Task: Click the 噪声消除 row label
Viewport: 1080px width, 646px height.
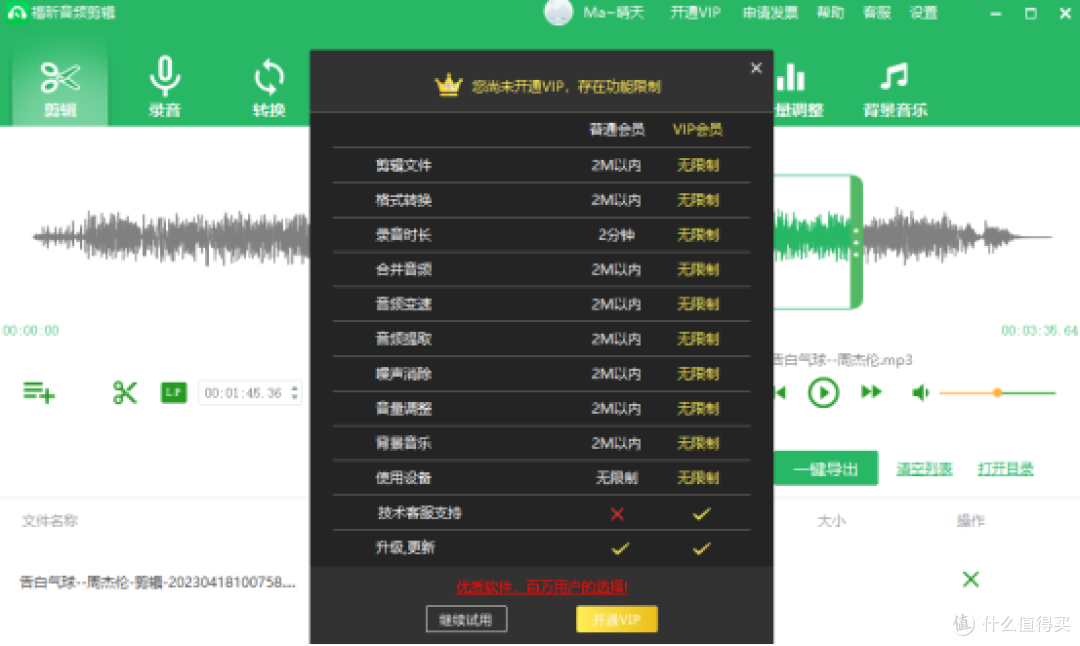Action: 404,373
